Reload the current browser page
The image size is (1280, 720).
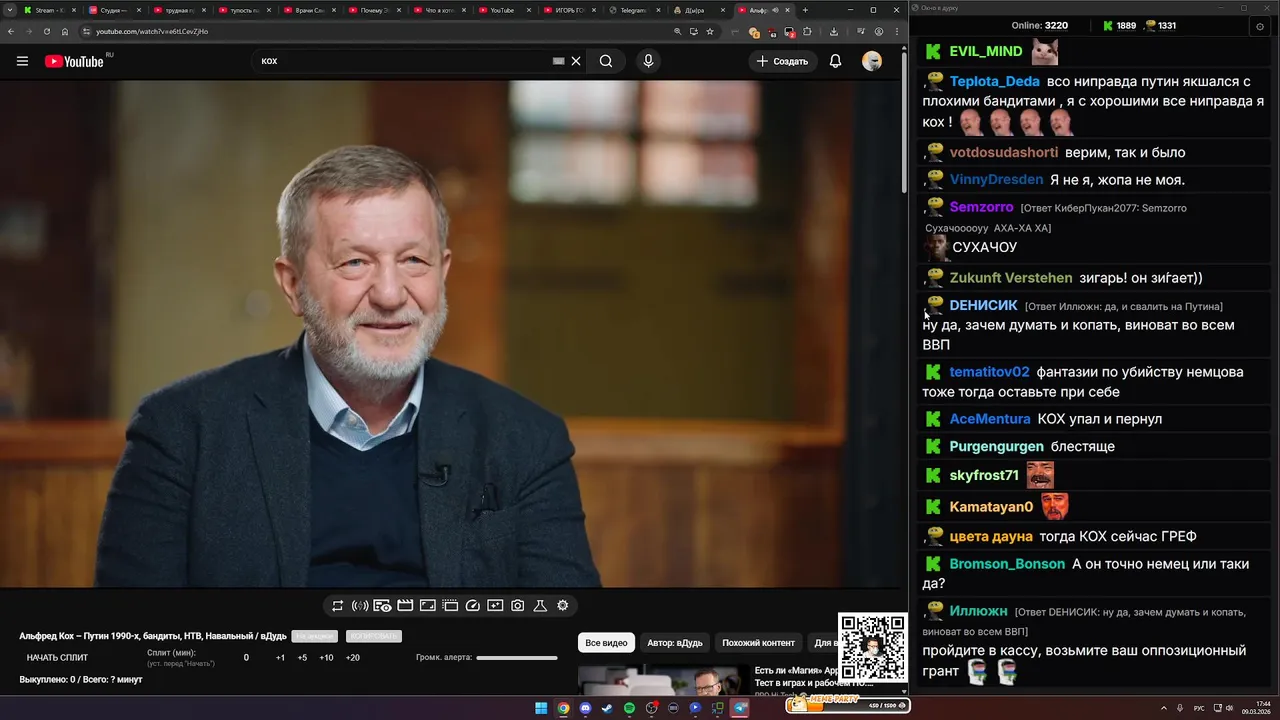coord(47,31)
